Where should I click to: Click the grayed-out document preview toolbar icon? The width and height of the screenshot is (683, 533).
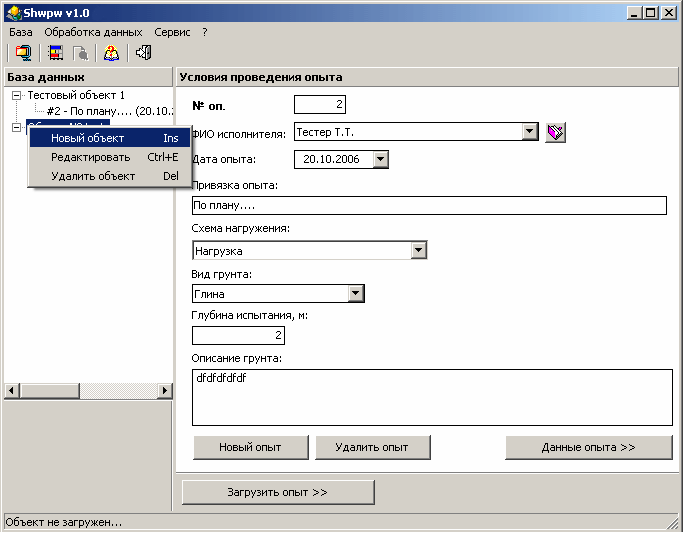(79, 53)
